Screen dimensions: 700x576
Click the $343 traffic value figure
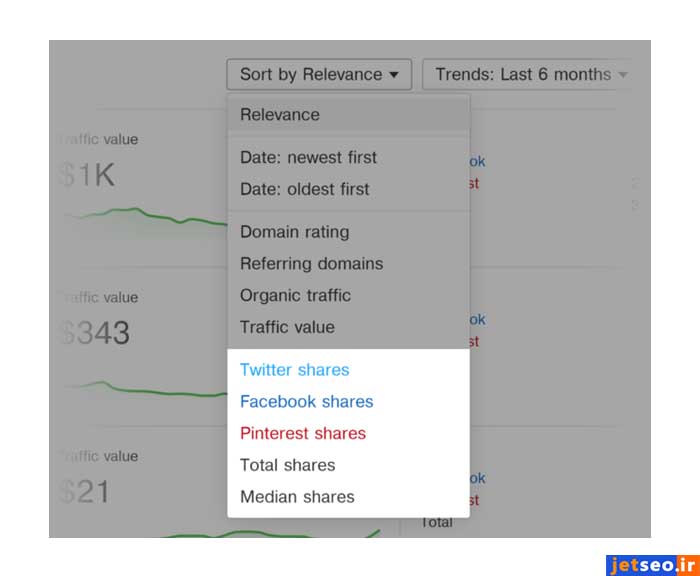tap(94, 333)
